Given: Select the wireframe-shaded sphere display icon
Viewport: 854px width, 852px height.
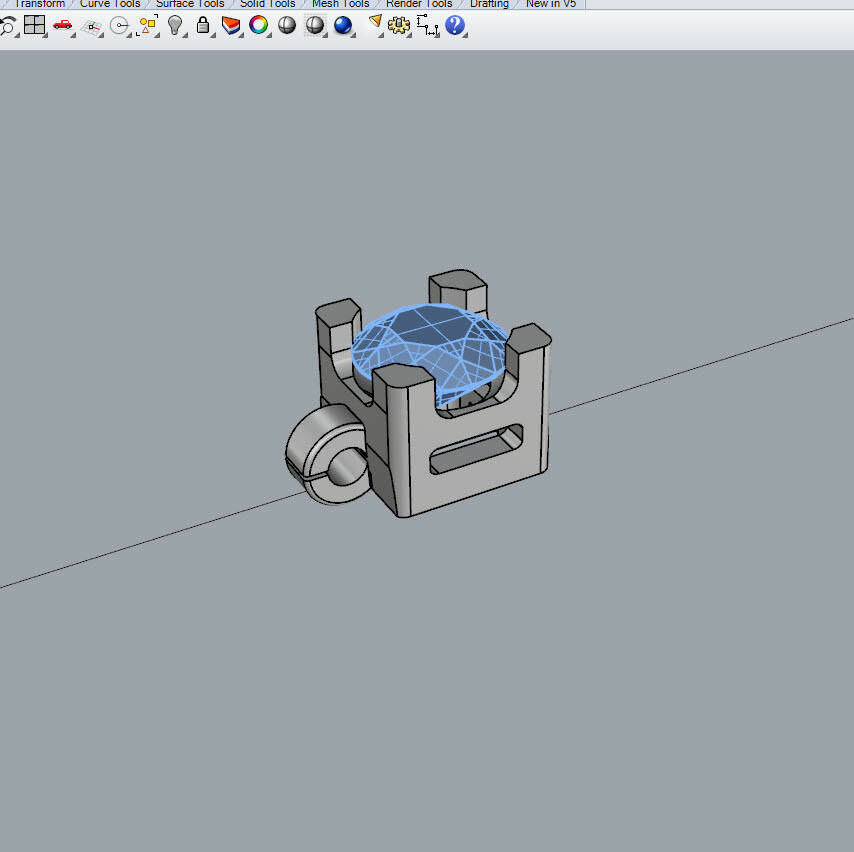Looking at the screenshot, I should pos(315,25).
